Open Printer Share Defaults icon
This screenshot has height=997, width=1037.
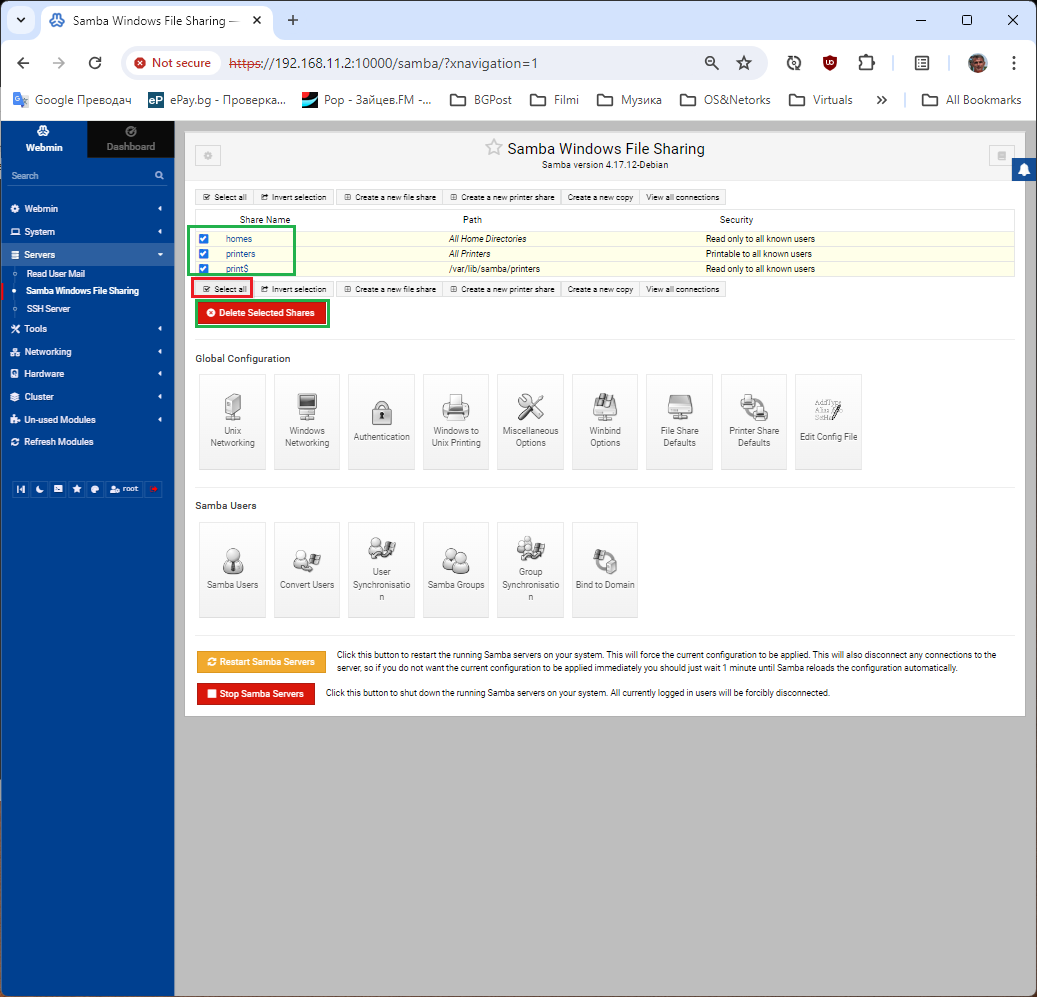754,421
